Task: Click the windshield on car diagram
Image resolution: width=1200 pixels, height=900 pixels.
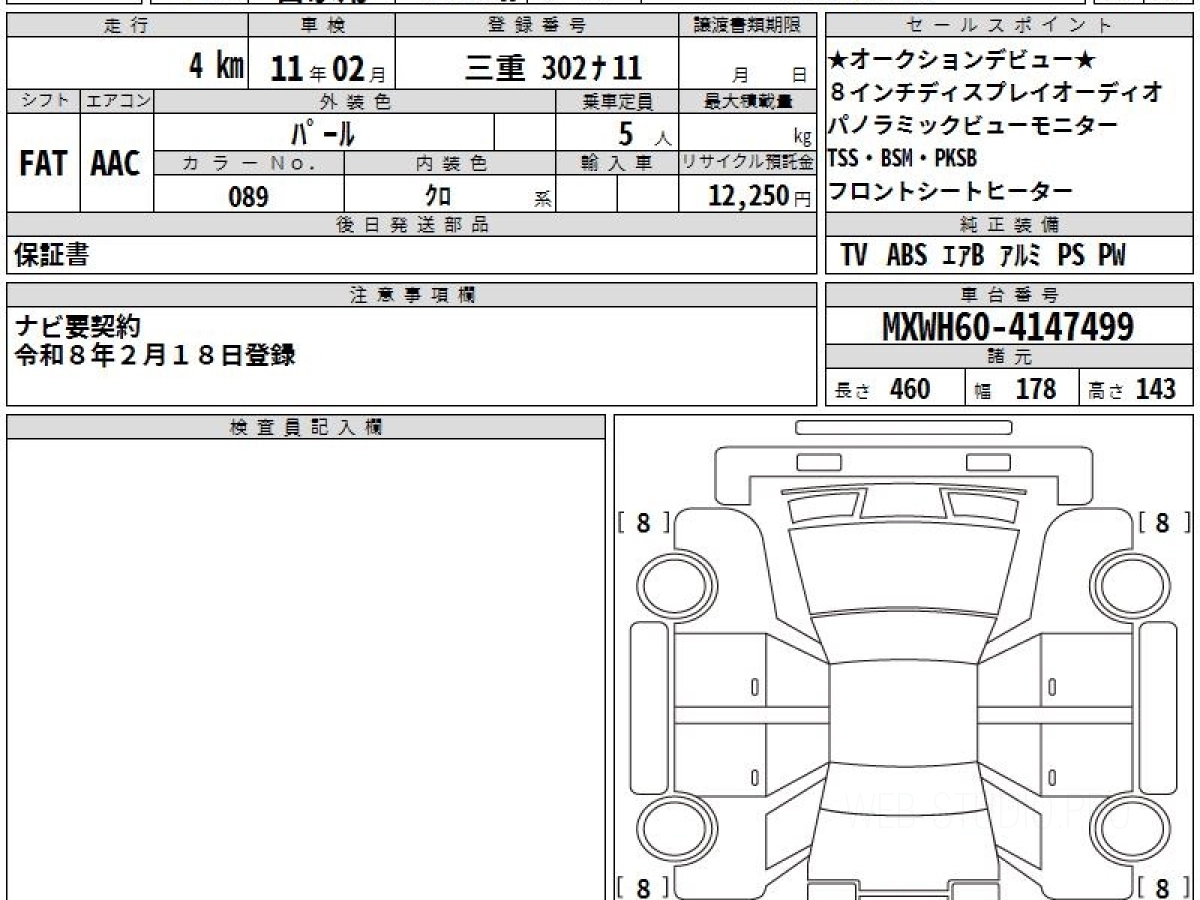Action: 903,638
